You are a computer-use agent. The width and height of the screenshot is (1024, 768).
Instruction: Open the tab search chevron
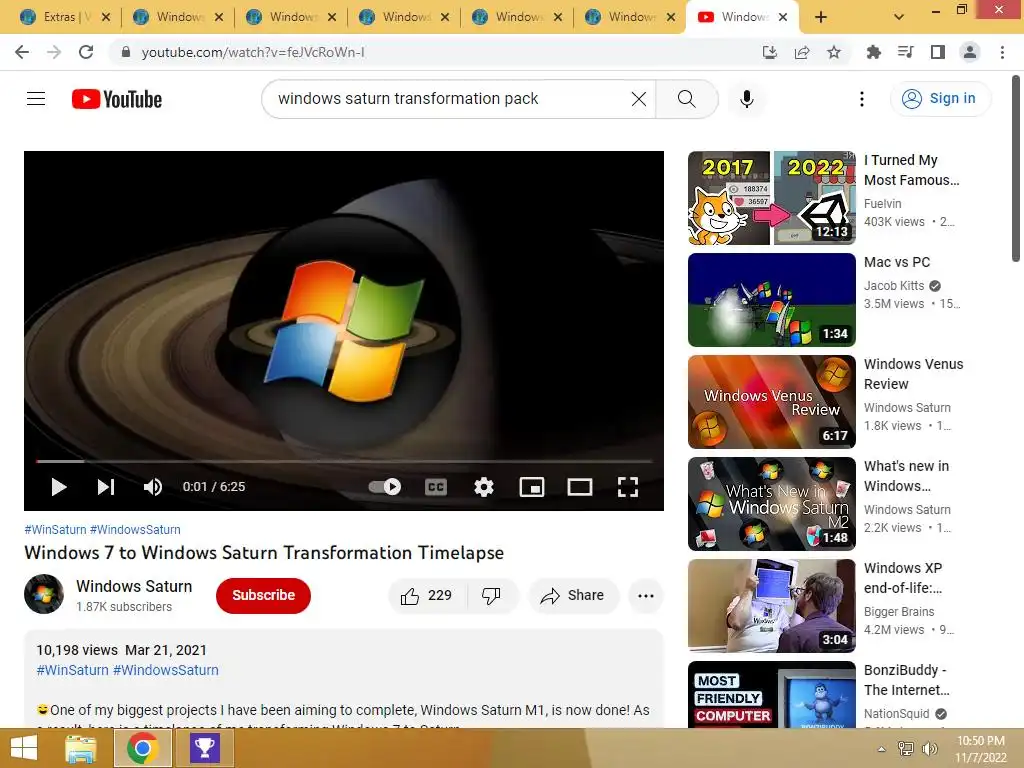pos(899,18)
